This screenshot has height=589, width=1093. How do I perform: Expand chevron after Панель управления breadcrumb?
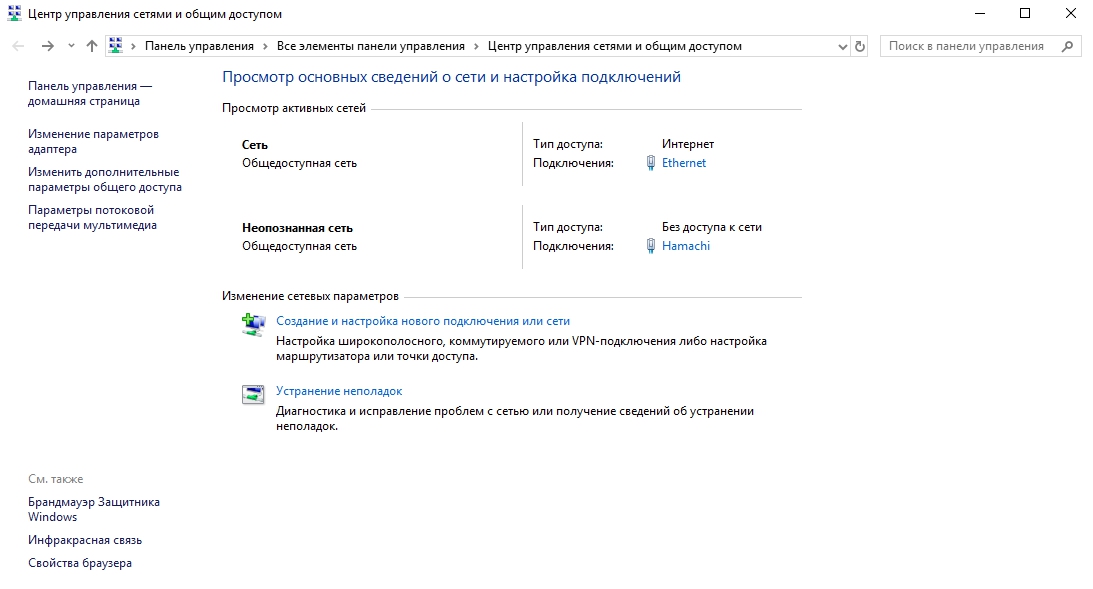click(265, 46)
